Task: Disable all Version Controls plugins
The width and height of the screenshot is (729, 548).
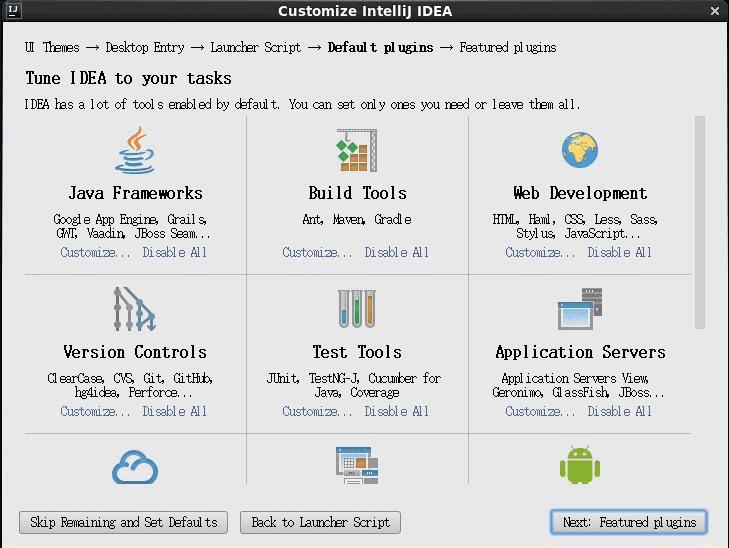Action: tap(175, 412)
